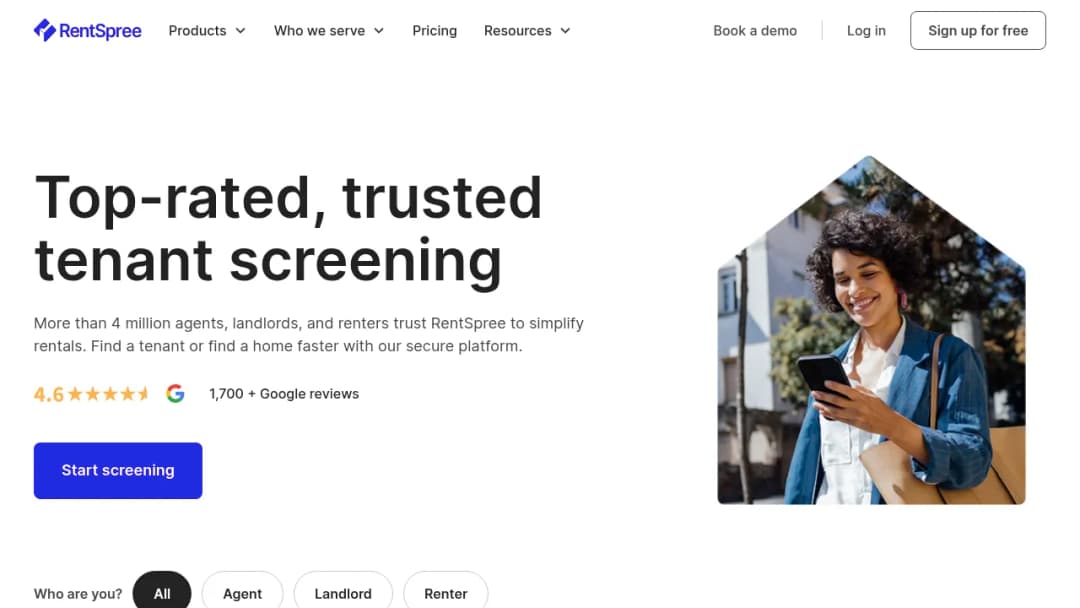Select the All filter pill
1080x608 pixels.
[x=162, y=592]
